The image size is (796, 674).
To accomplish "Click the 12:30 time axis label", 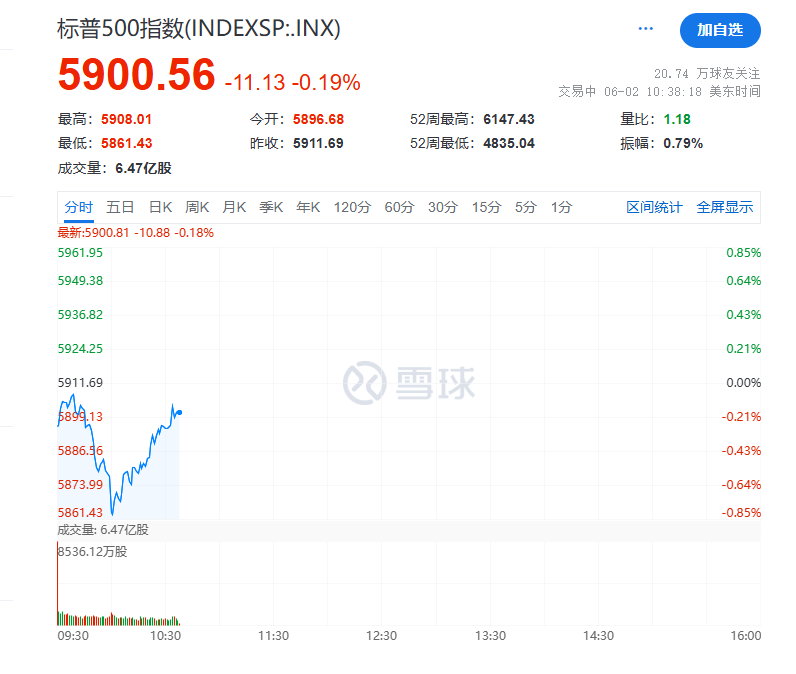I will tap(382, 636).
